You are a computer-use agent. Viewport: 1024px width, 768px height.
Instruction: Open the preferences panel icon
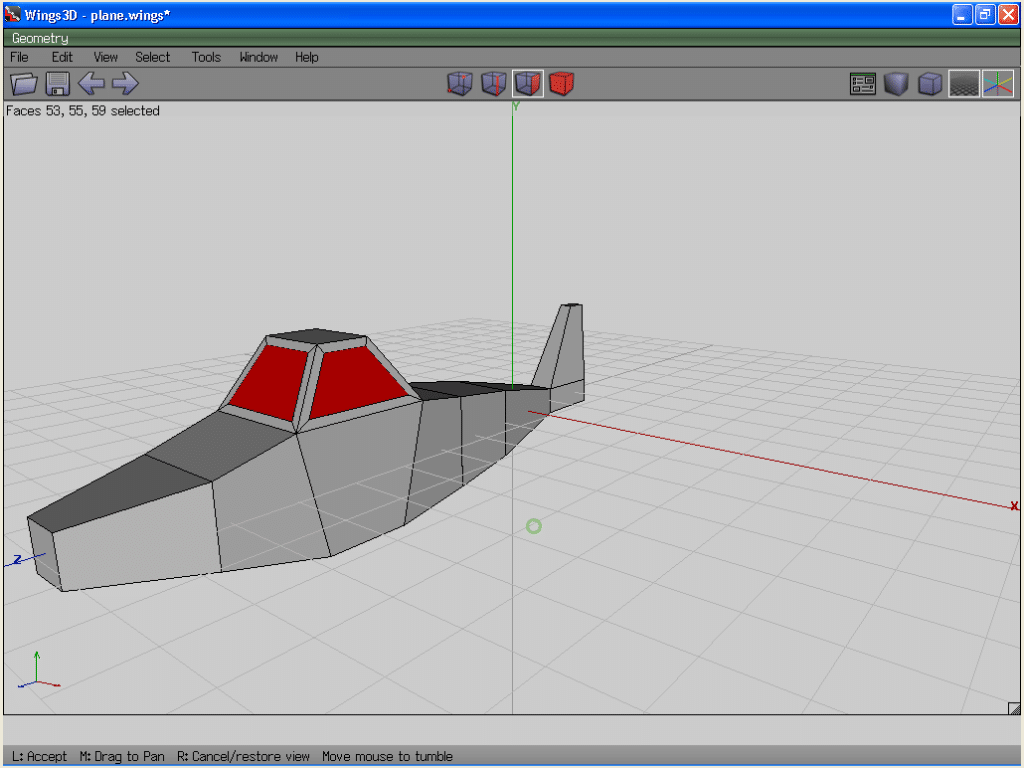862,84
